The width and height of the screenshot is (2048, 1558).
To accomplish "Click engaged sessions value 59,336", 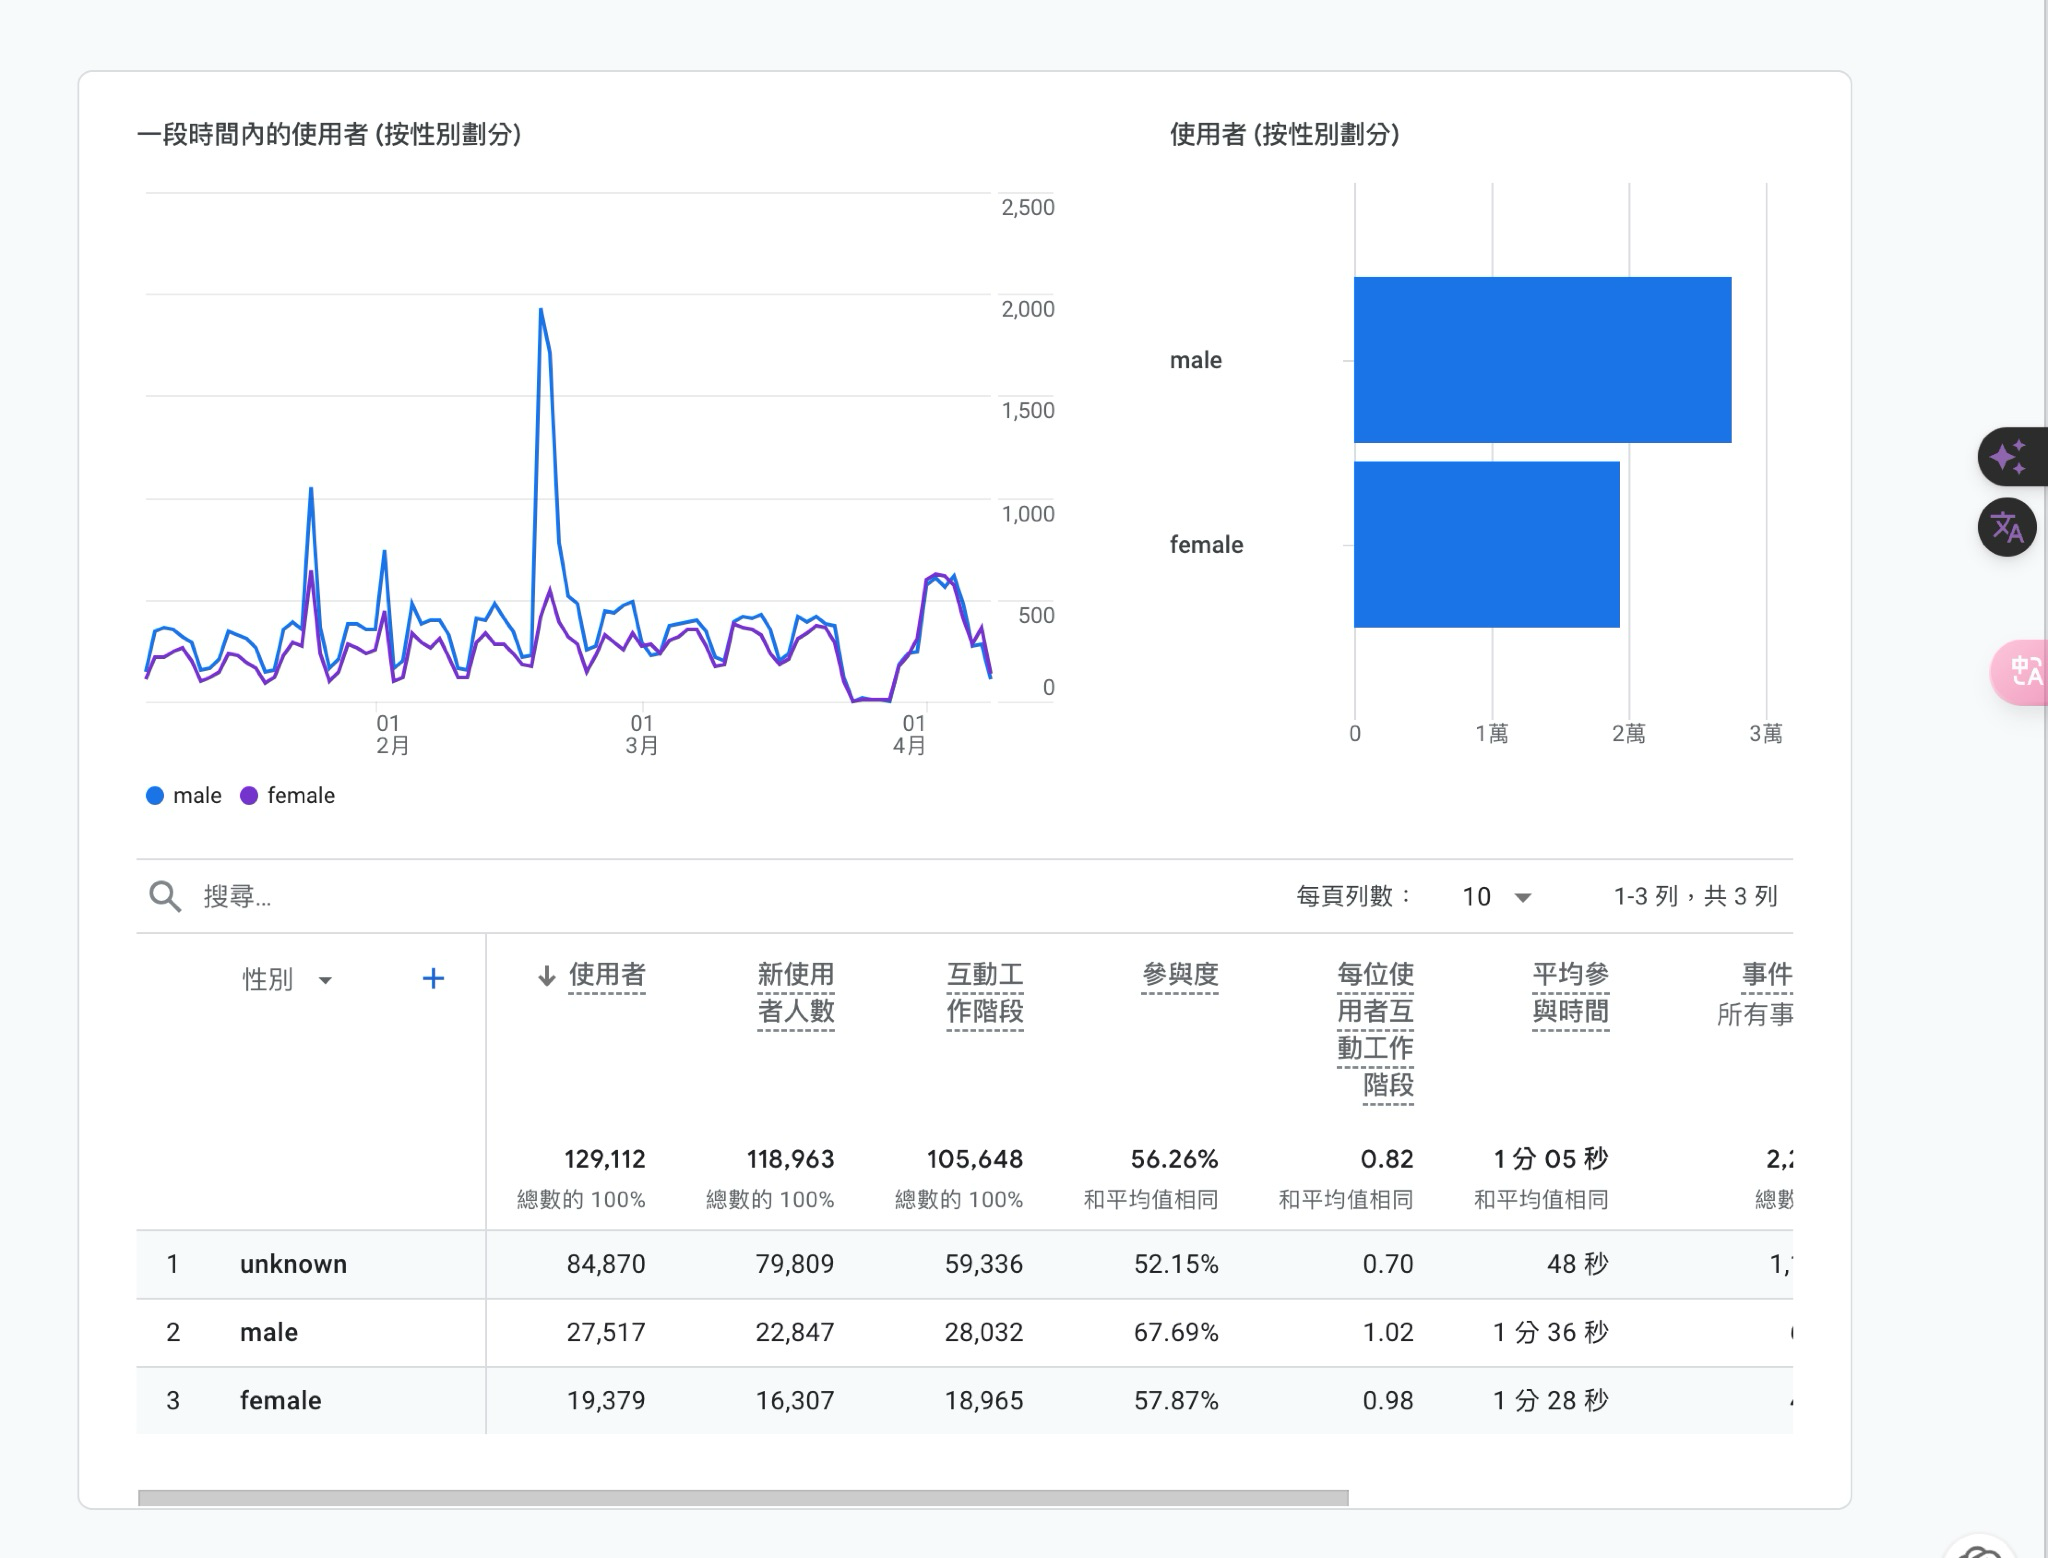I will 984,1264.
